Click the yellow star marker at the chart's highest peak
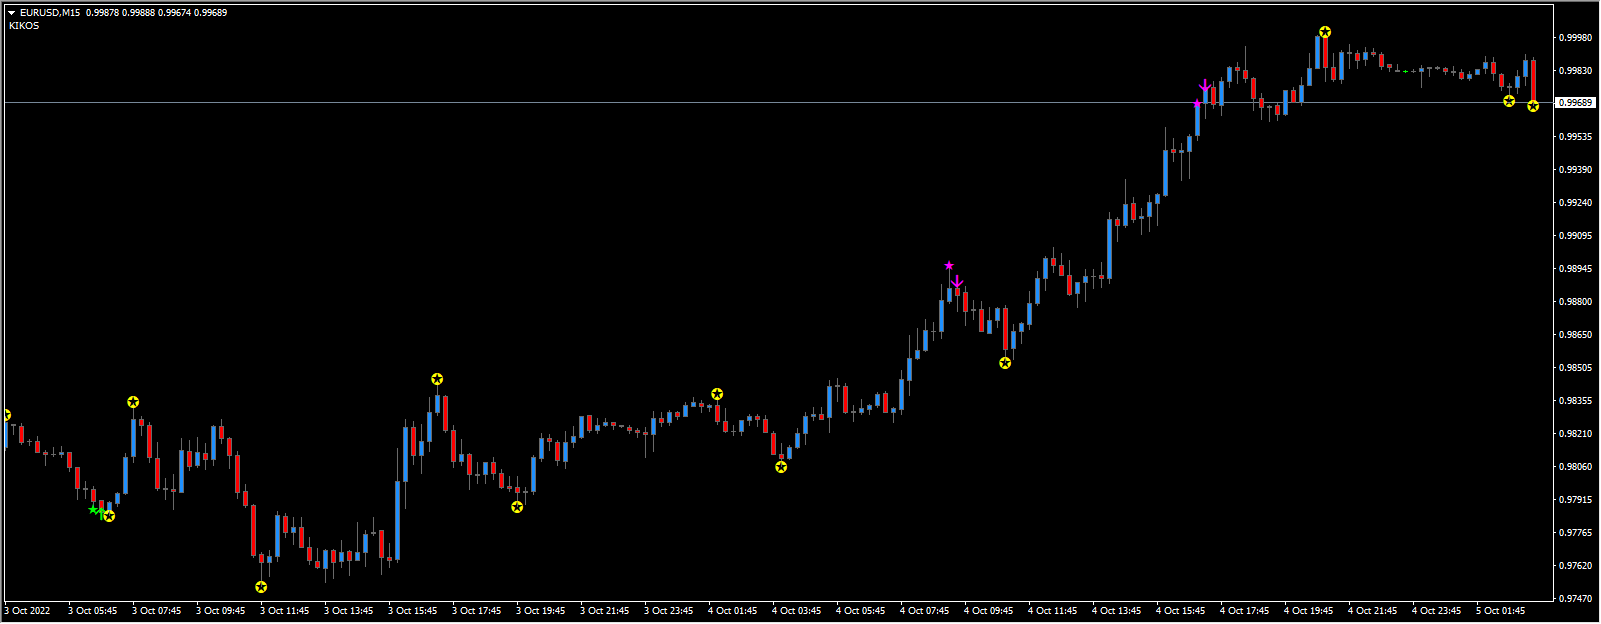Viewport: 1601px width, 624px height. 1324,32
